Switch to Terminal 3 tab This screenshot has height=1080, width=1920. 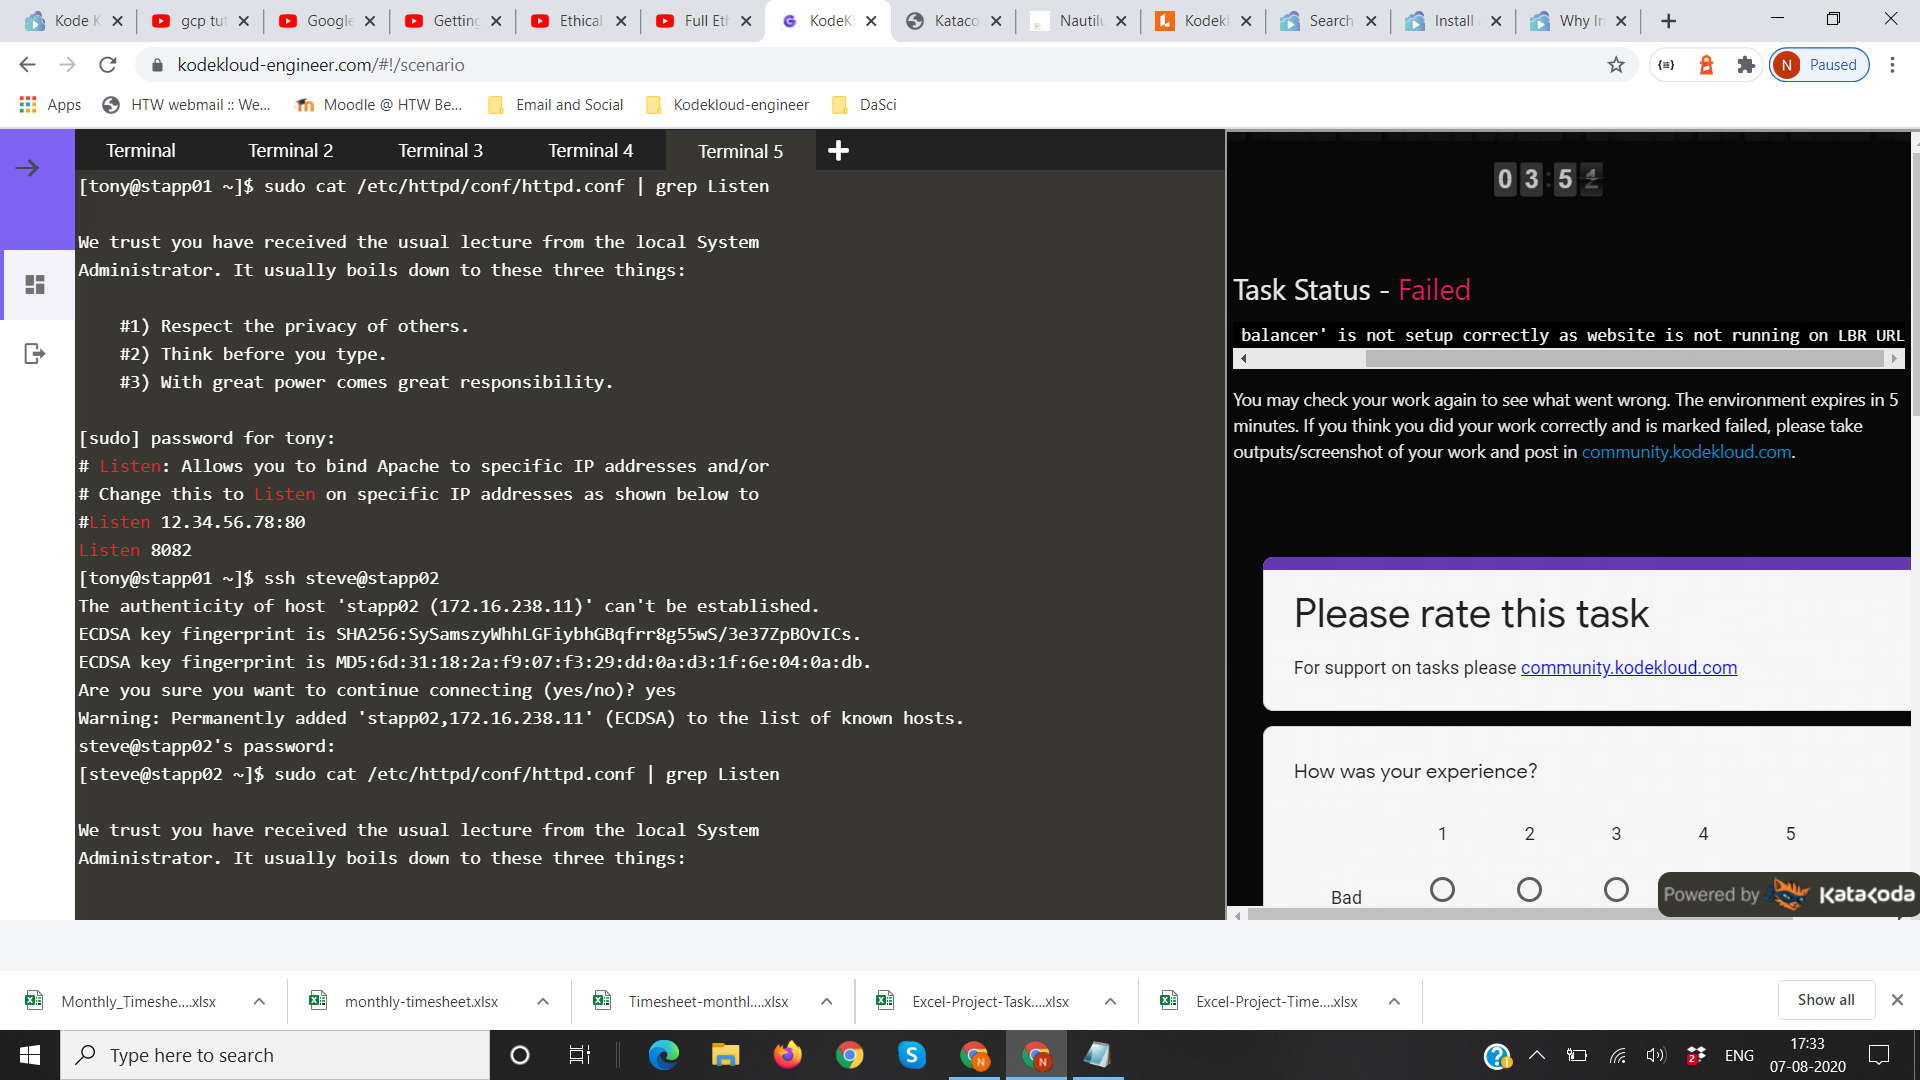[x=440, y=151]
